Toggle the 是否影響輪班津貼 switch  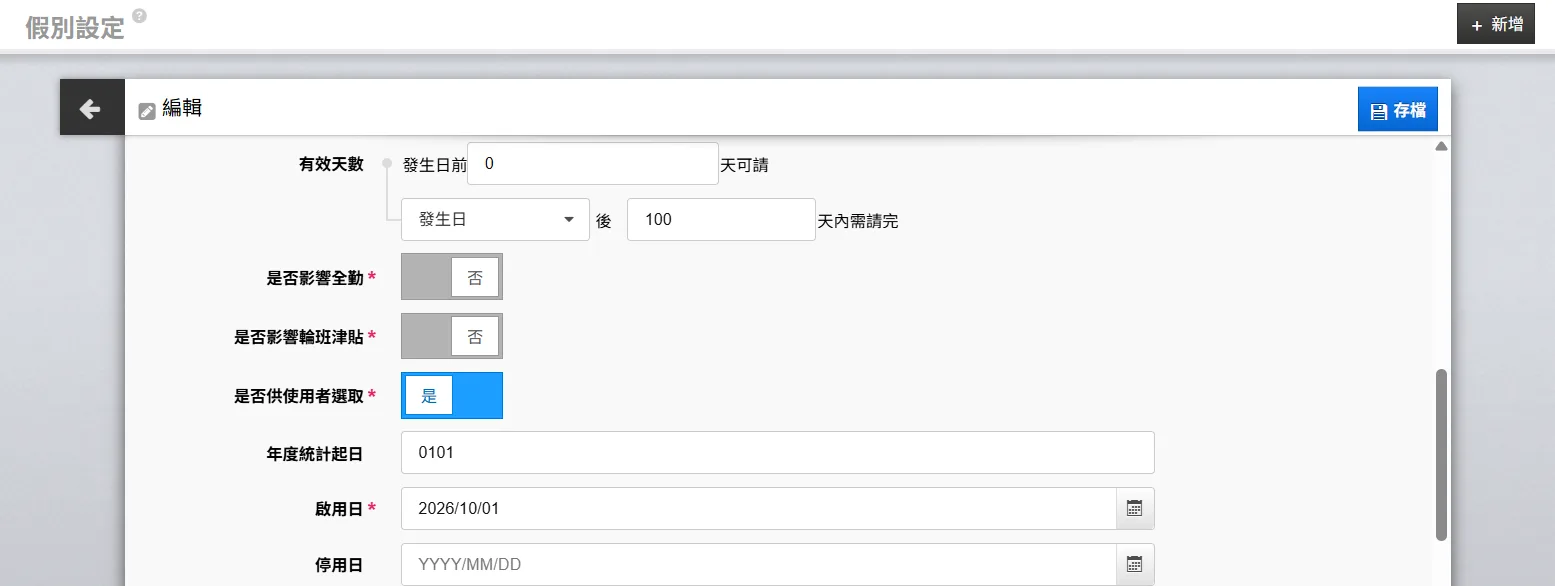click(452, 337)
